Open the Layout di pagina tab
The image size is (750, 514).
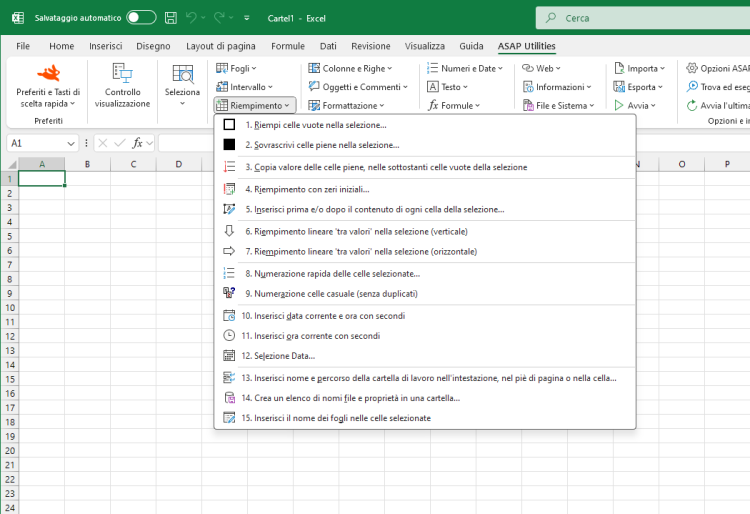pyautogui.click(x=221, y=46)
